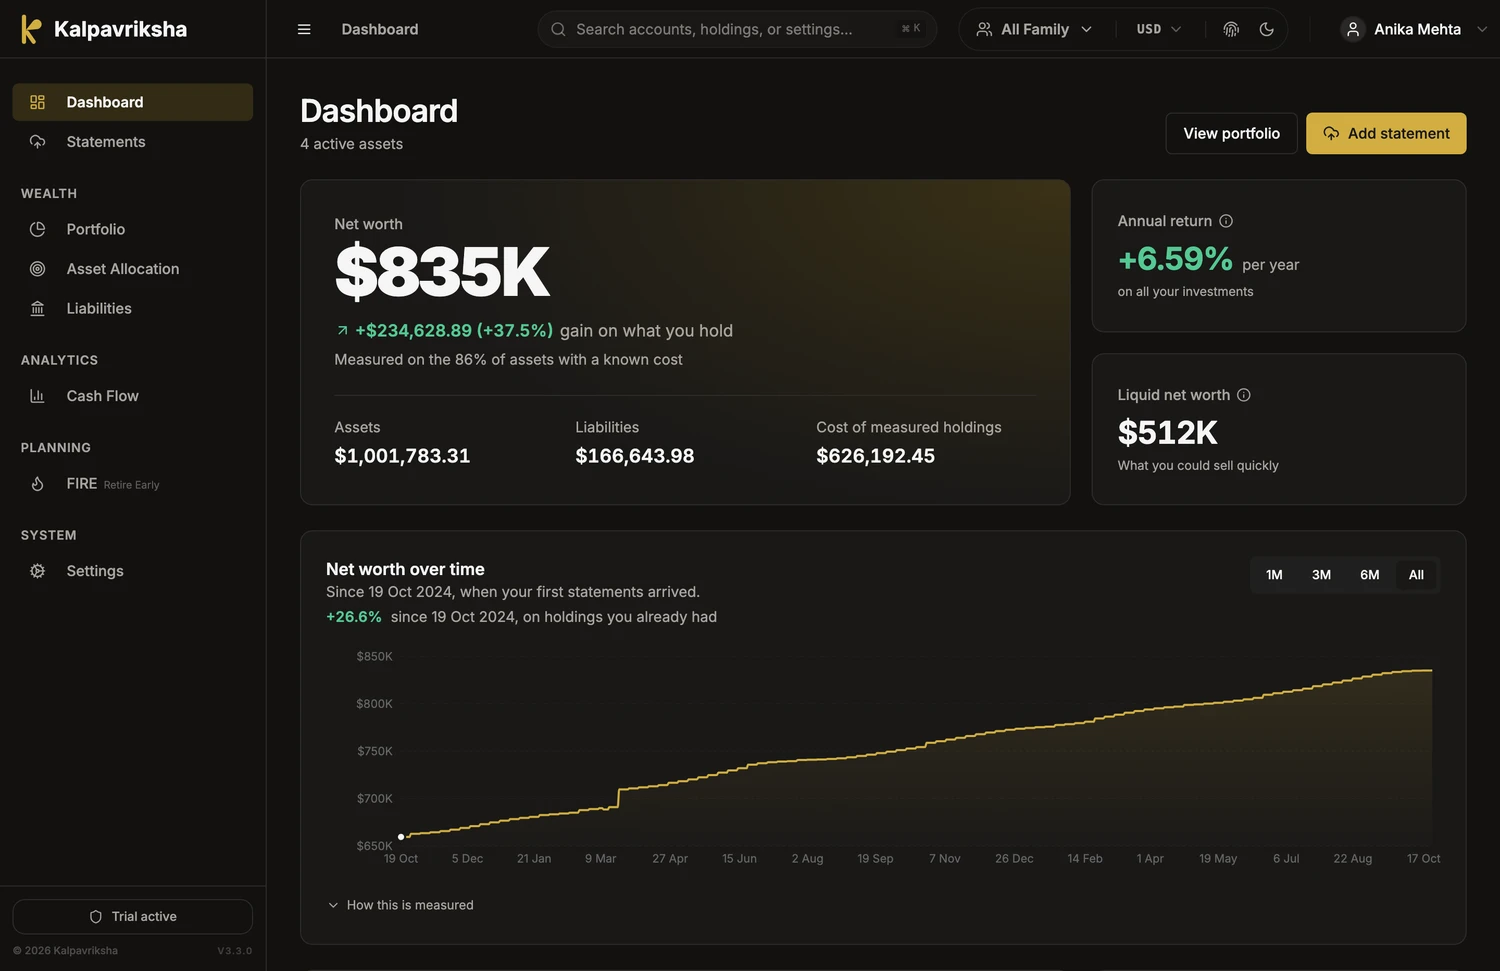Choose the 6M chart range tab
This screenshot has width=1500, height=971.
pos(1369,575)
